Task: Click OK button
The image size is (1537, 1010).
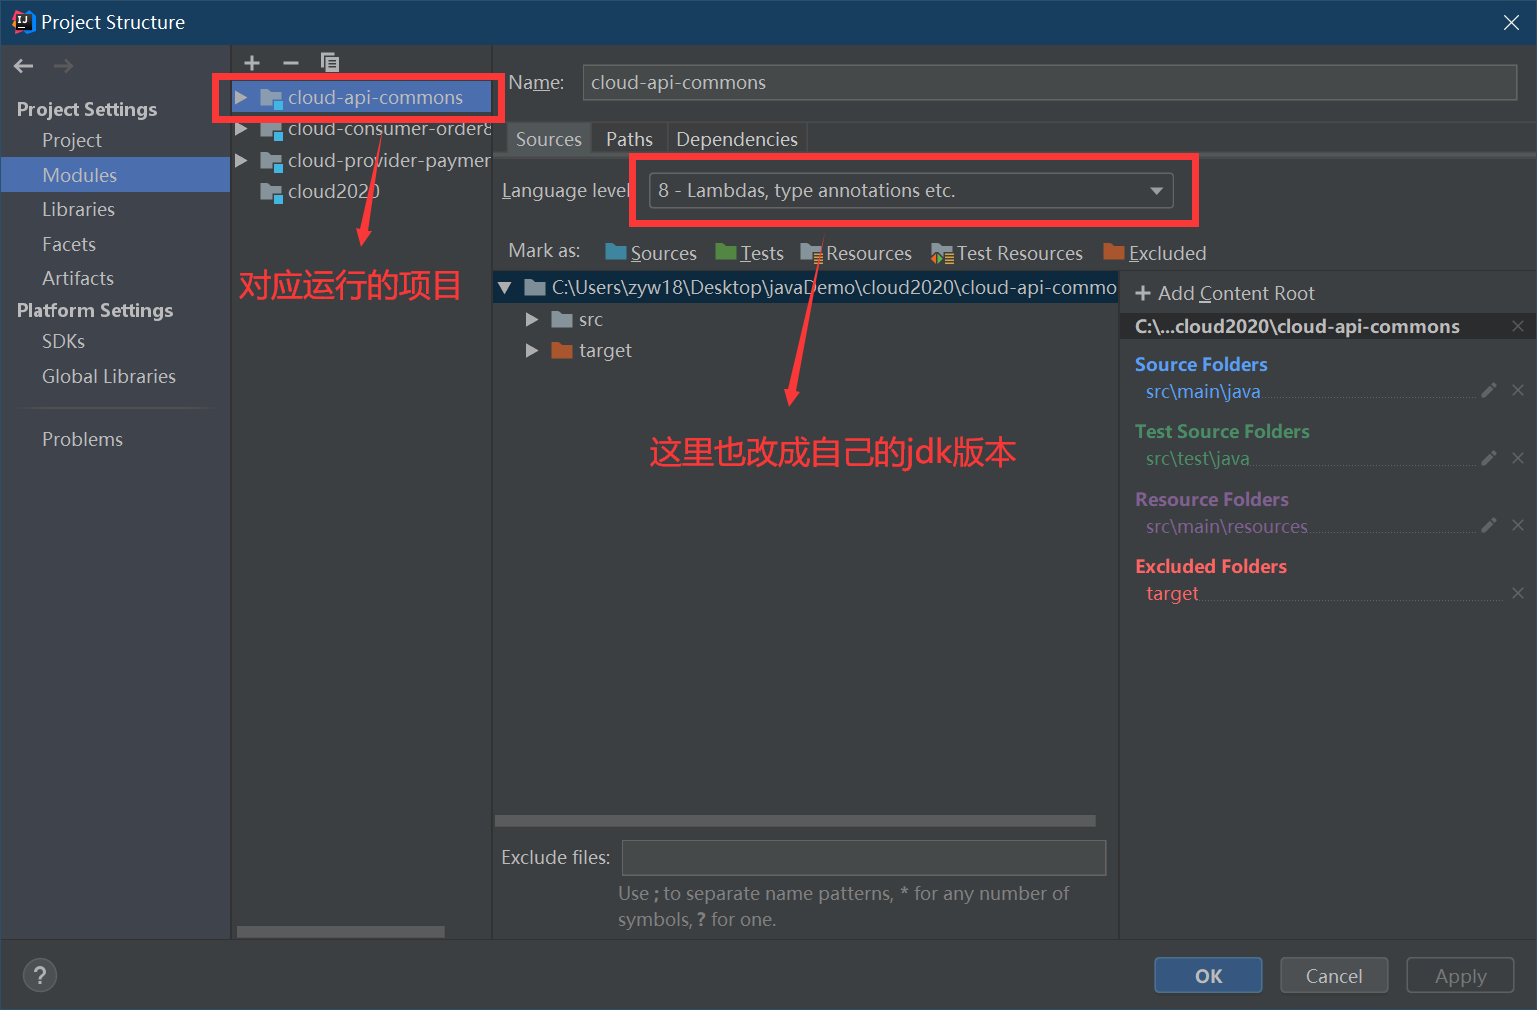Action: point(1208,975)
